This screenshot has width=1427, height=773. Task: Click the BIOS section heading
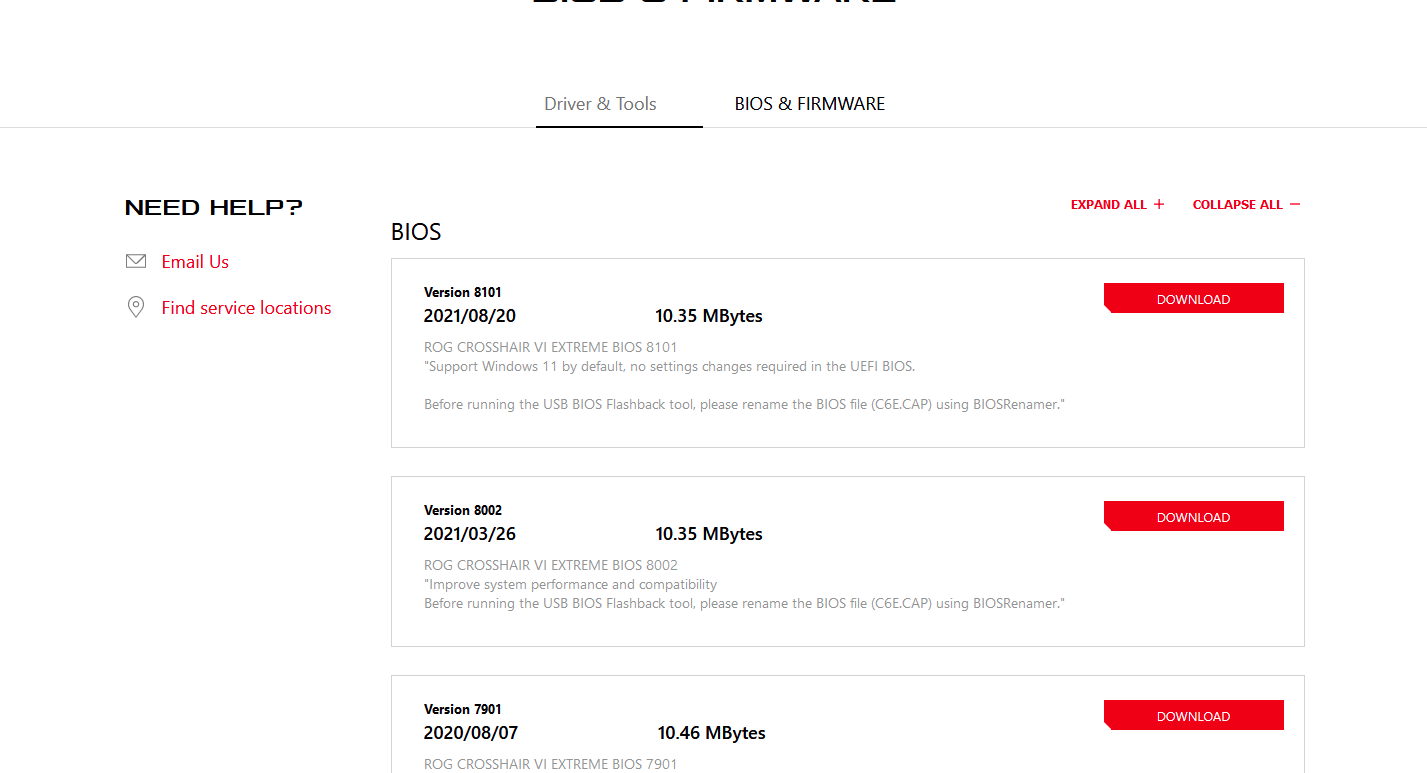point(416,232)
